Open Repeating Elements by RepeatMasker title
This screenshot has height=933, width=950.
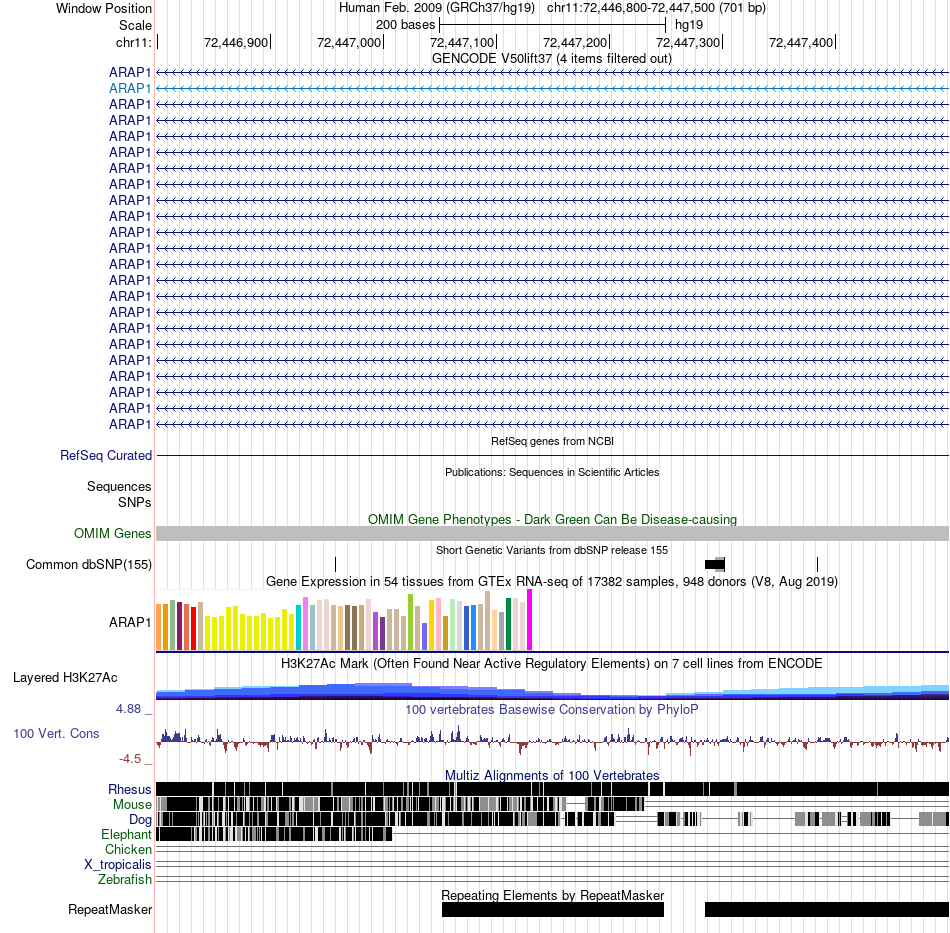click(552, 895)
